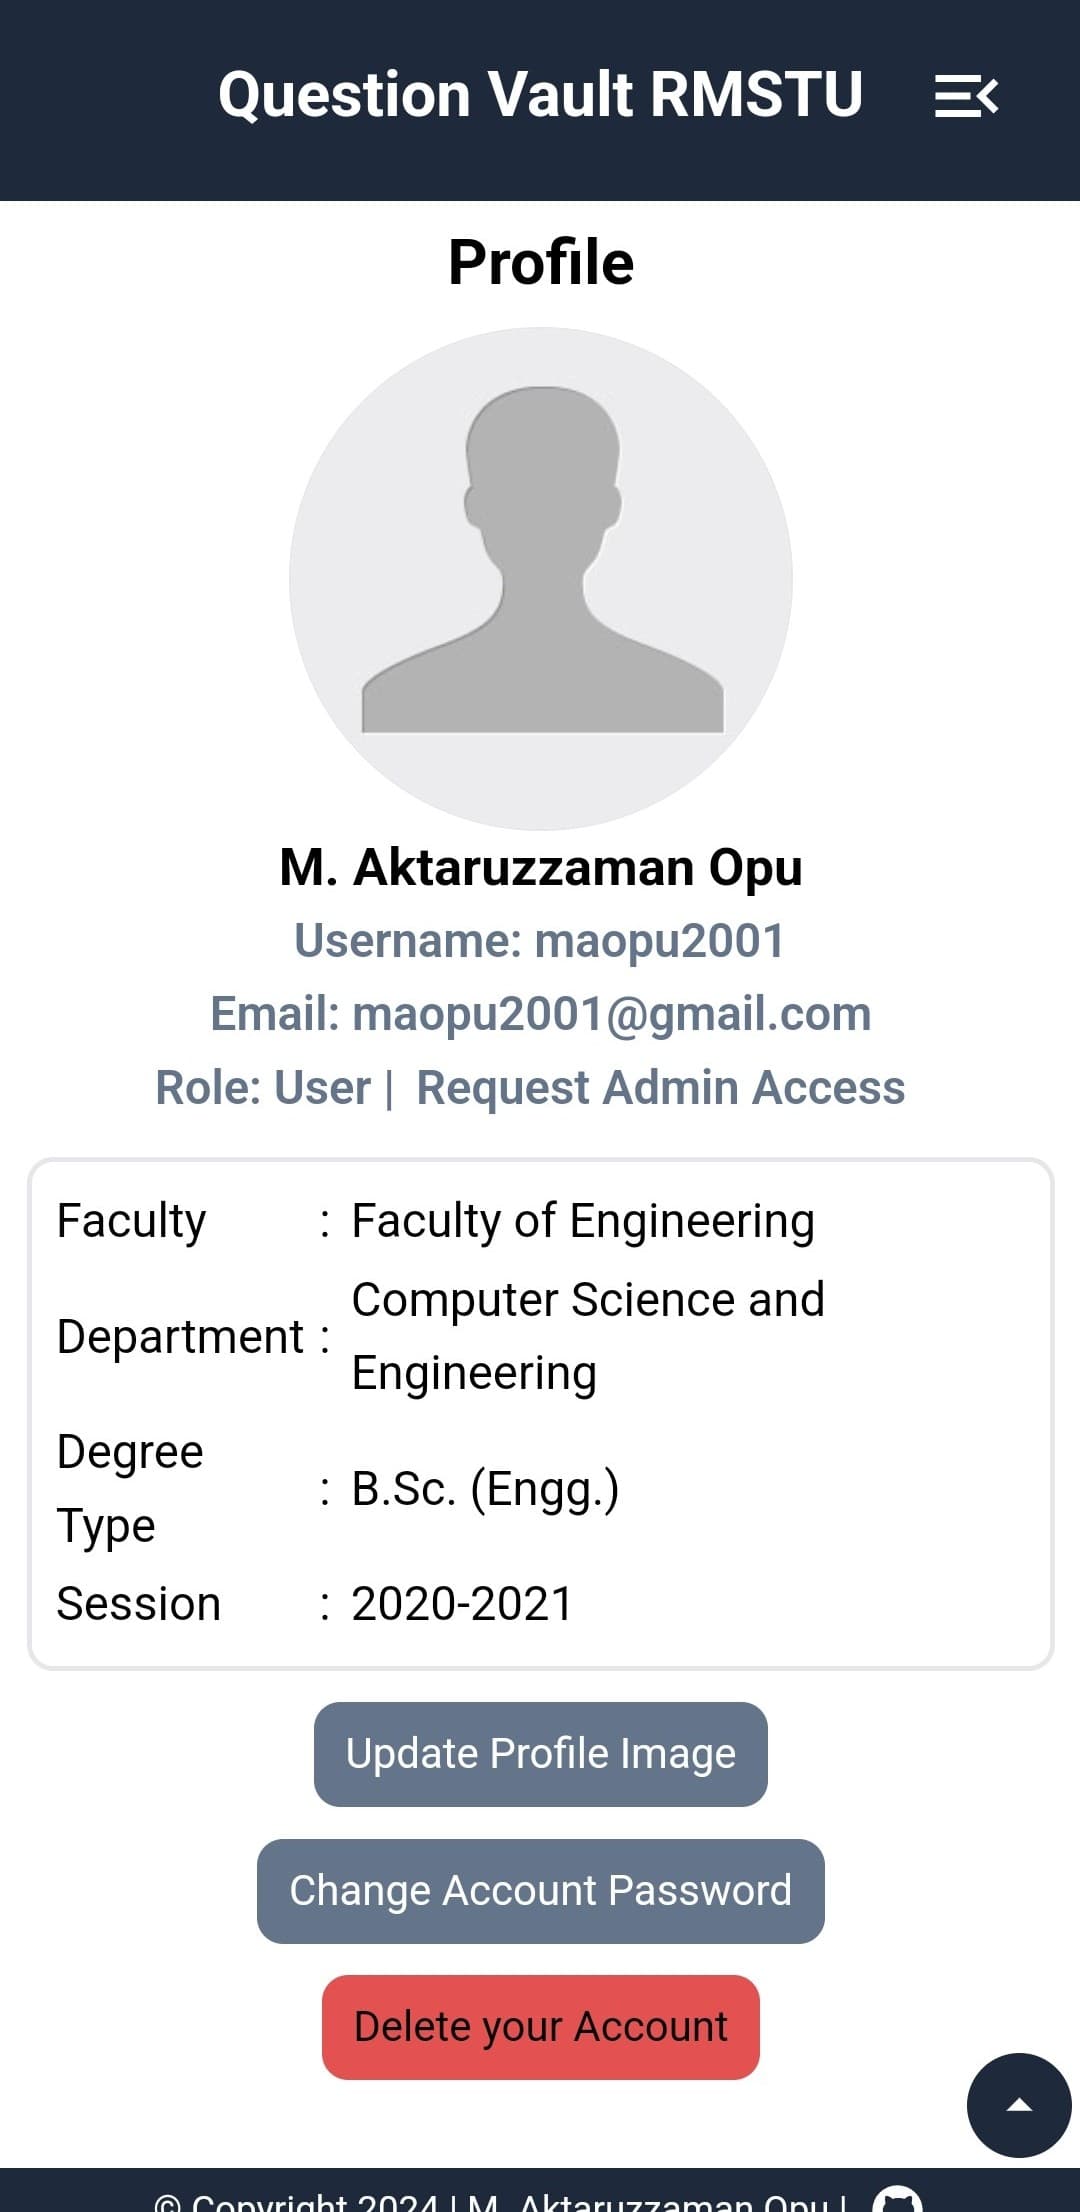
Task: Open the GitHub icon in the footer
Action: pyautogui.click(x=896, y=2202)
